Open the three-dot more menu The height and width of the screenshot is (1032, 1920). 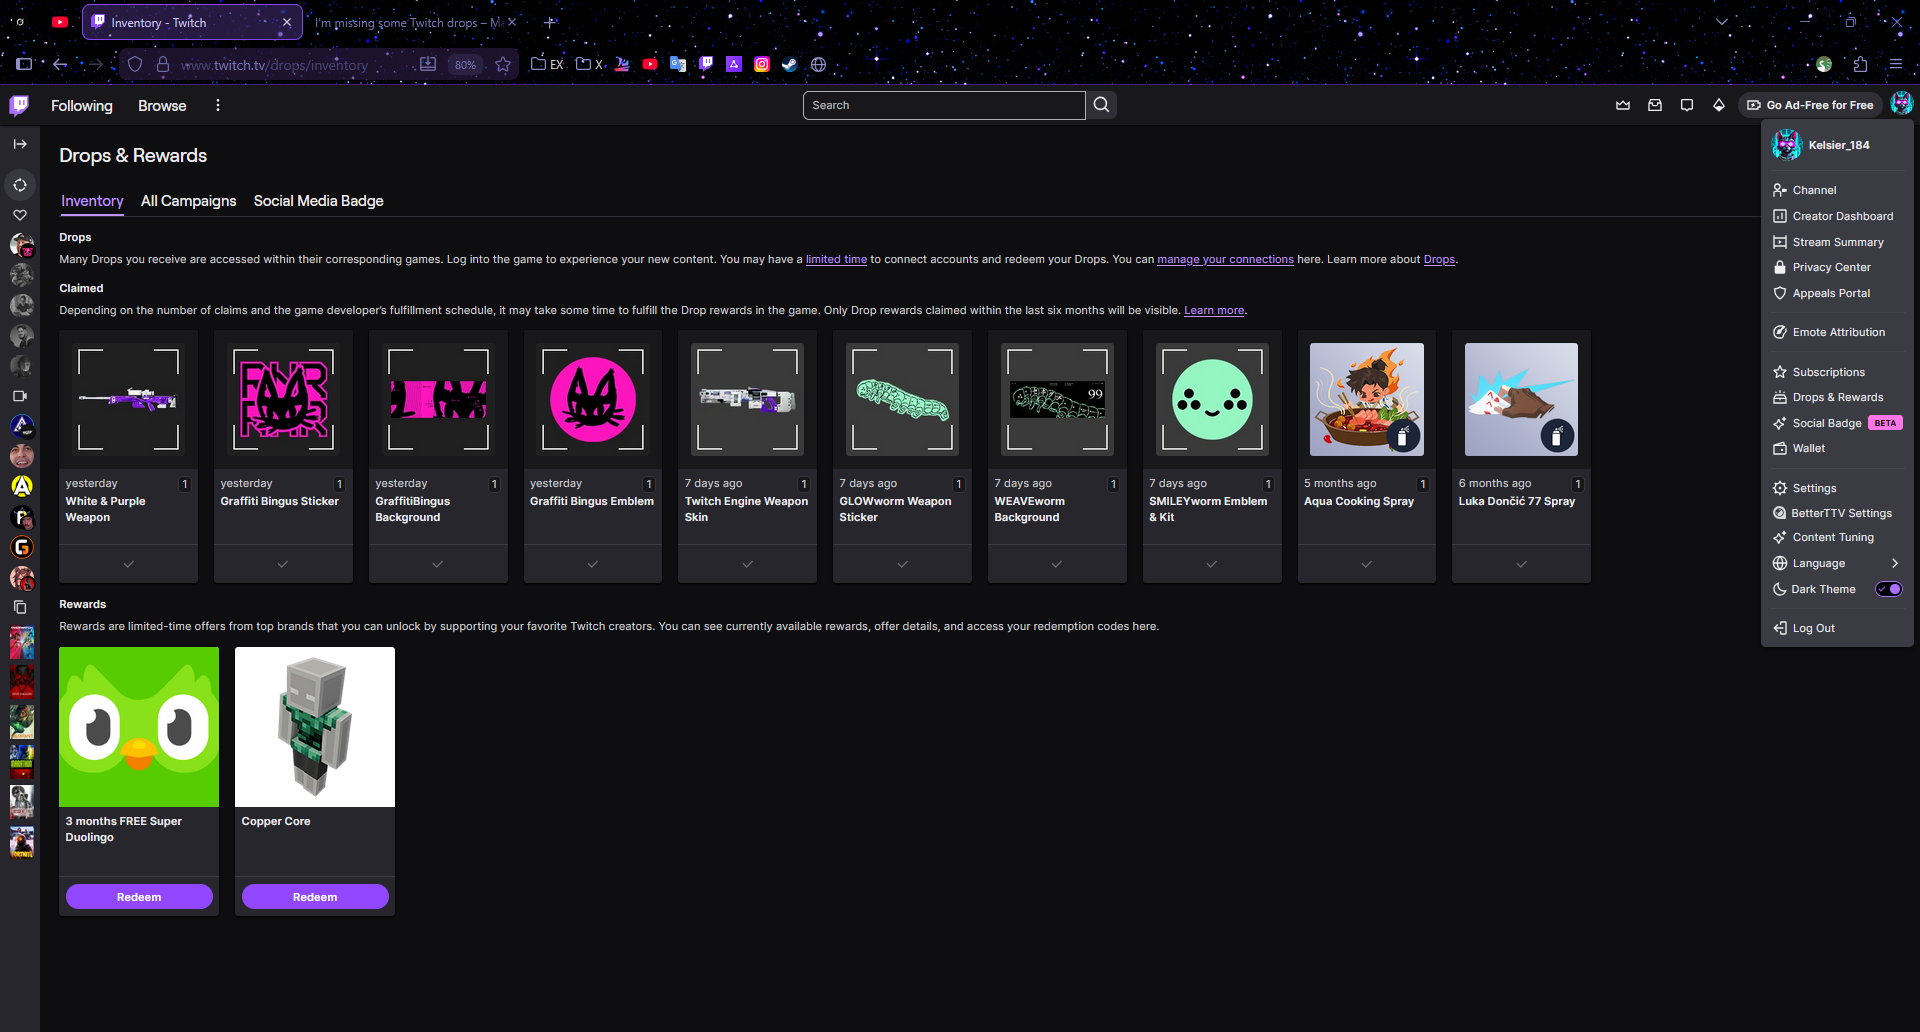pyautogui.click(x=218, y=105)
